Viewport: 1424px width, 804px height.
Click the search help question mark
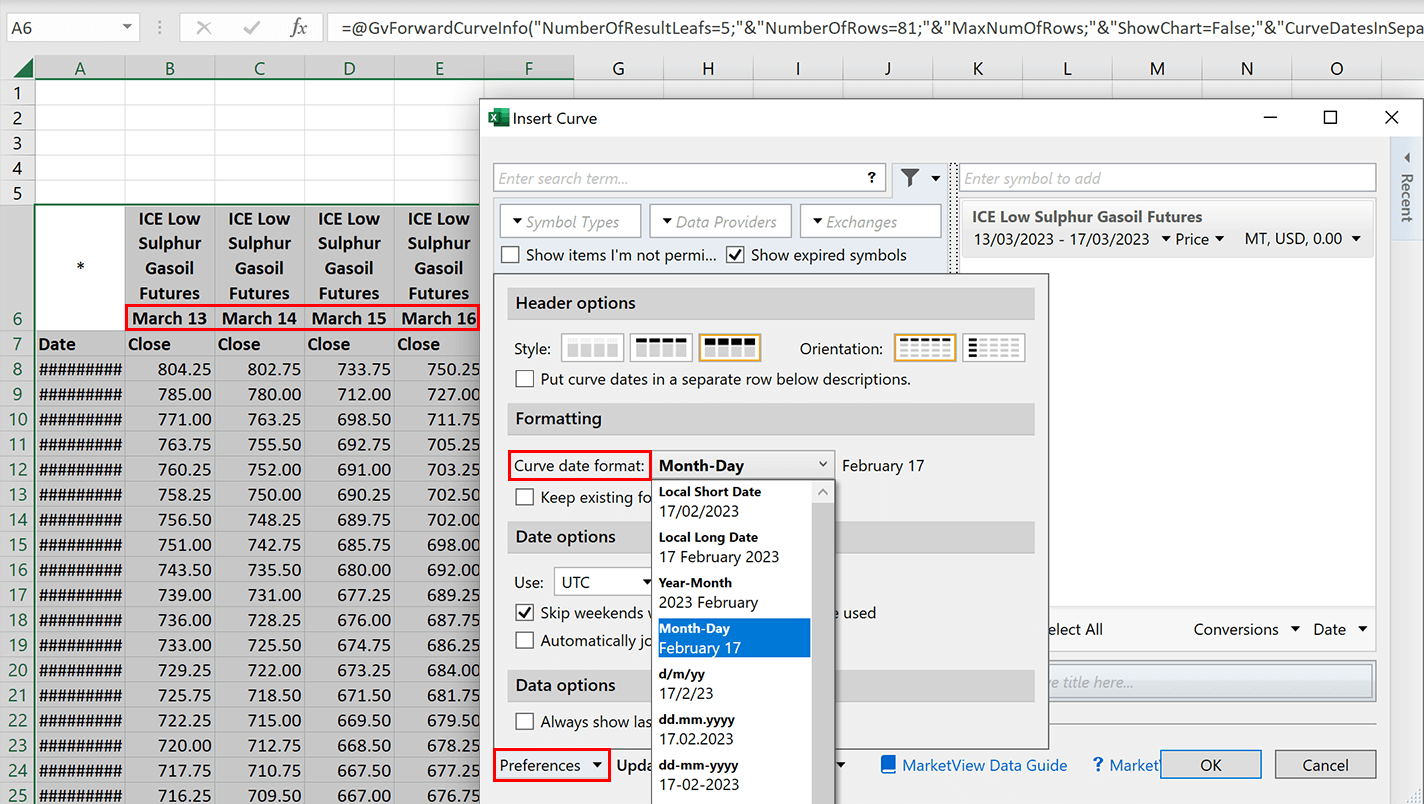pyautogui.click(x=872, y=178)
